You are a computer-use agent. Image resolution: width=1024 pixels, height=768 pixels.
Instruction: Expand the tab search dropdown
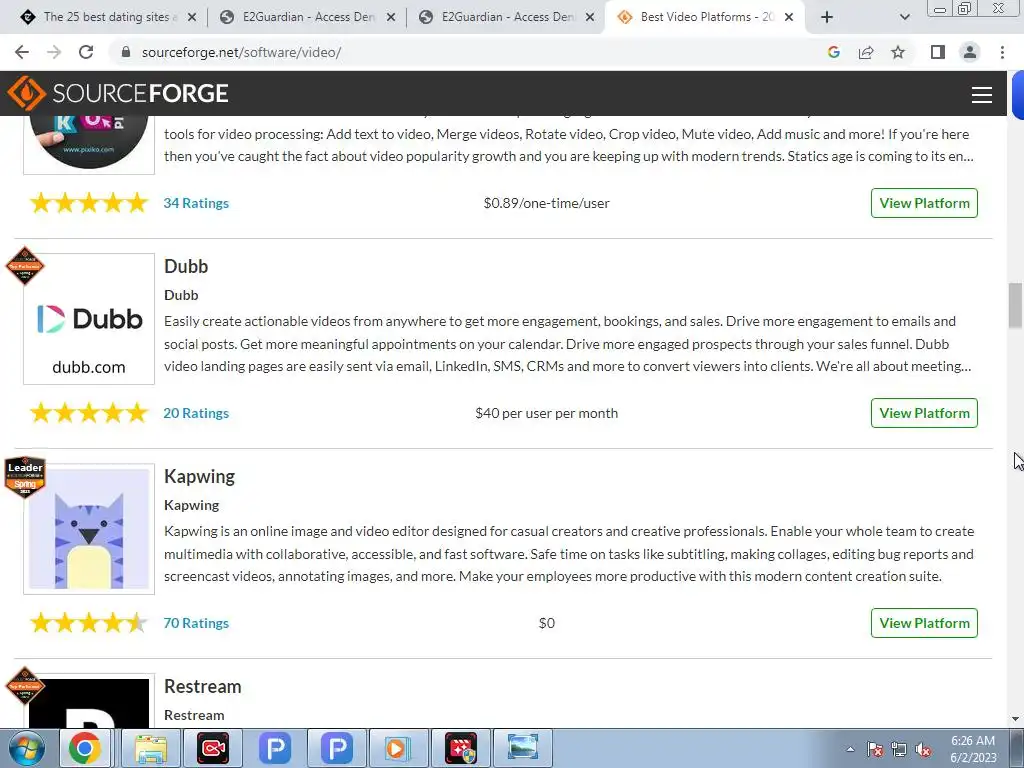904,17
